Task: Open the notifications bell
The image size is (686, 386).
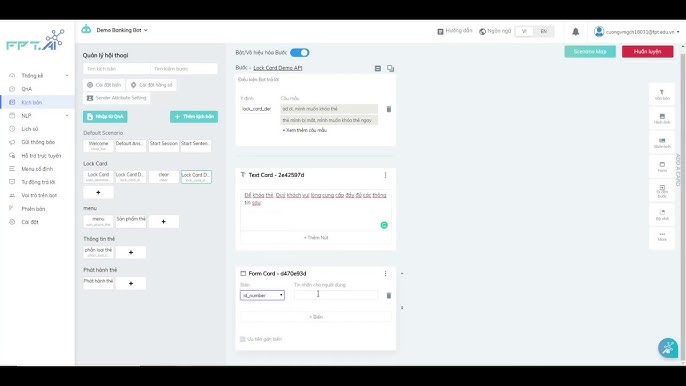Action: [575, 32]
